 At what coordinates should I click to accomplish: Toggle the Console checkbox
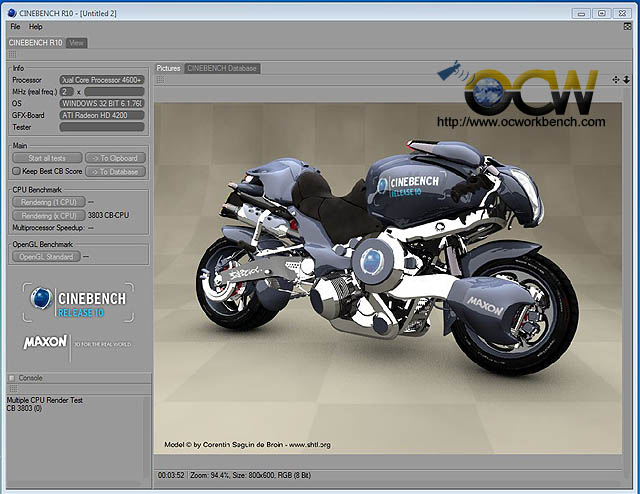click(12, 378)
